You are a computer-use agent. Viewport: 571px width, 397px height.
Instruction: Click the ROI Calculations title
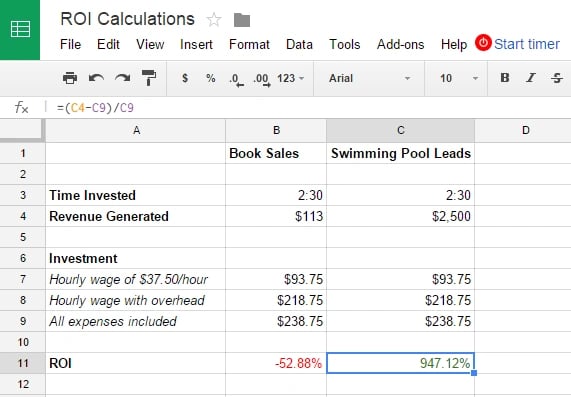(x=127, y=19)
